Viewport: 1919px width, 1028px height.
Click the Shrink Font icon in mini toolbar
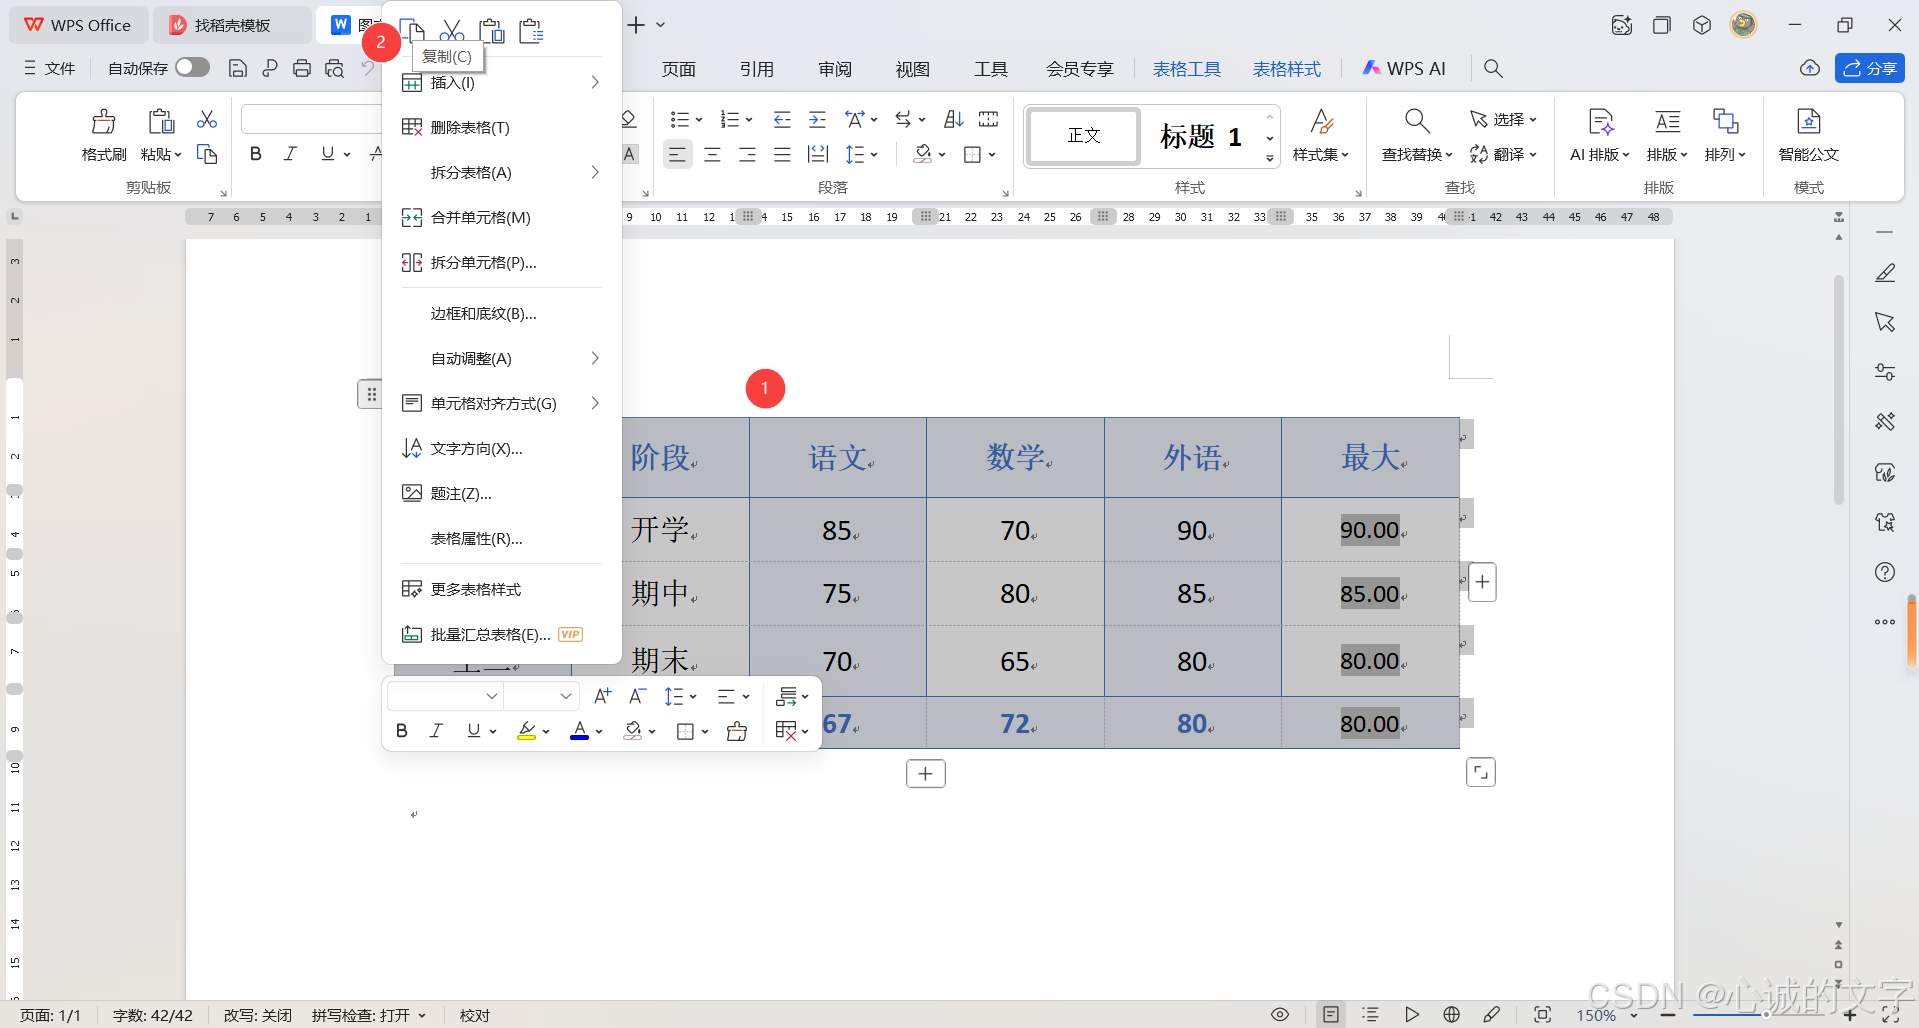(x=637, y=696)
